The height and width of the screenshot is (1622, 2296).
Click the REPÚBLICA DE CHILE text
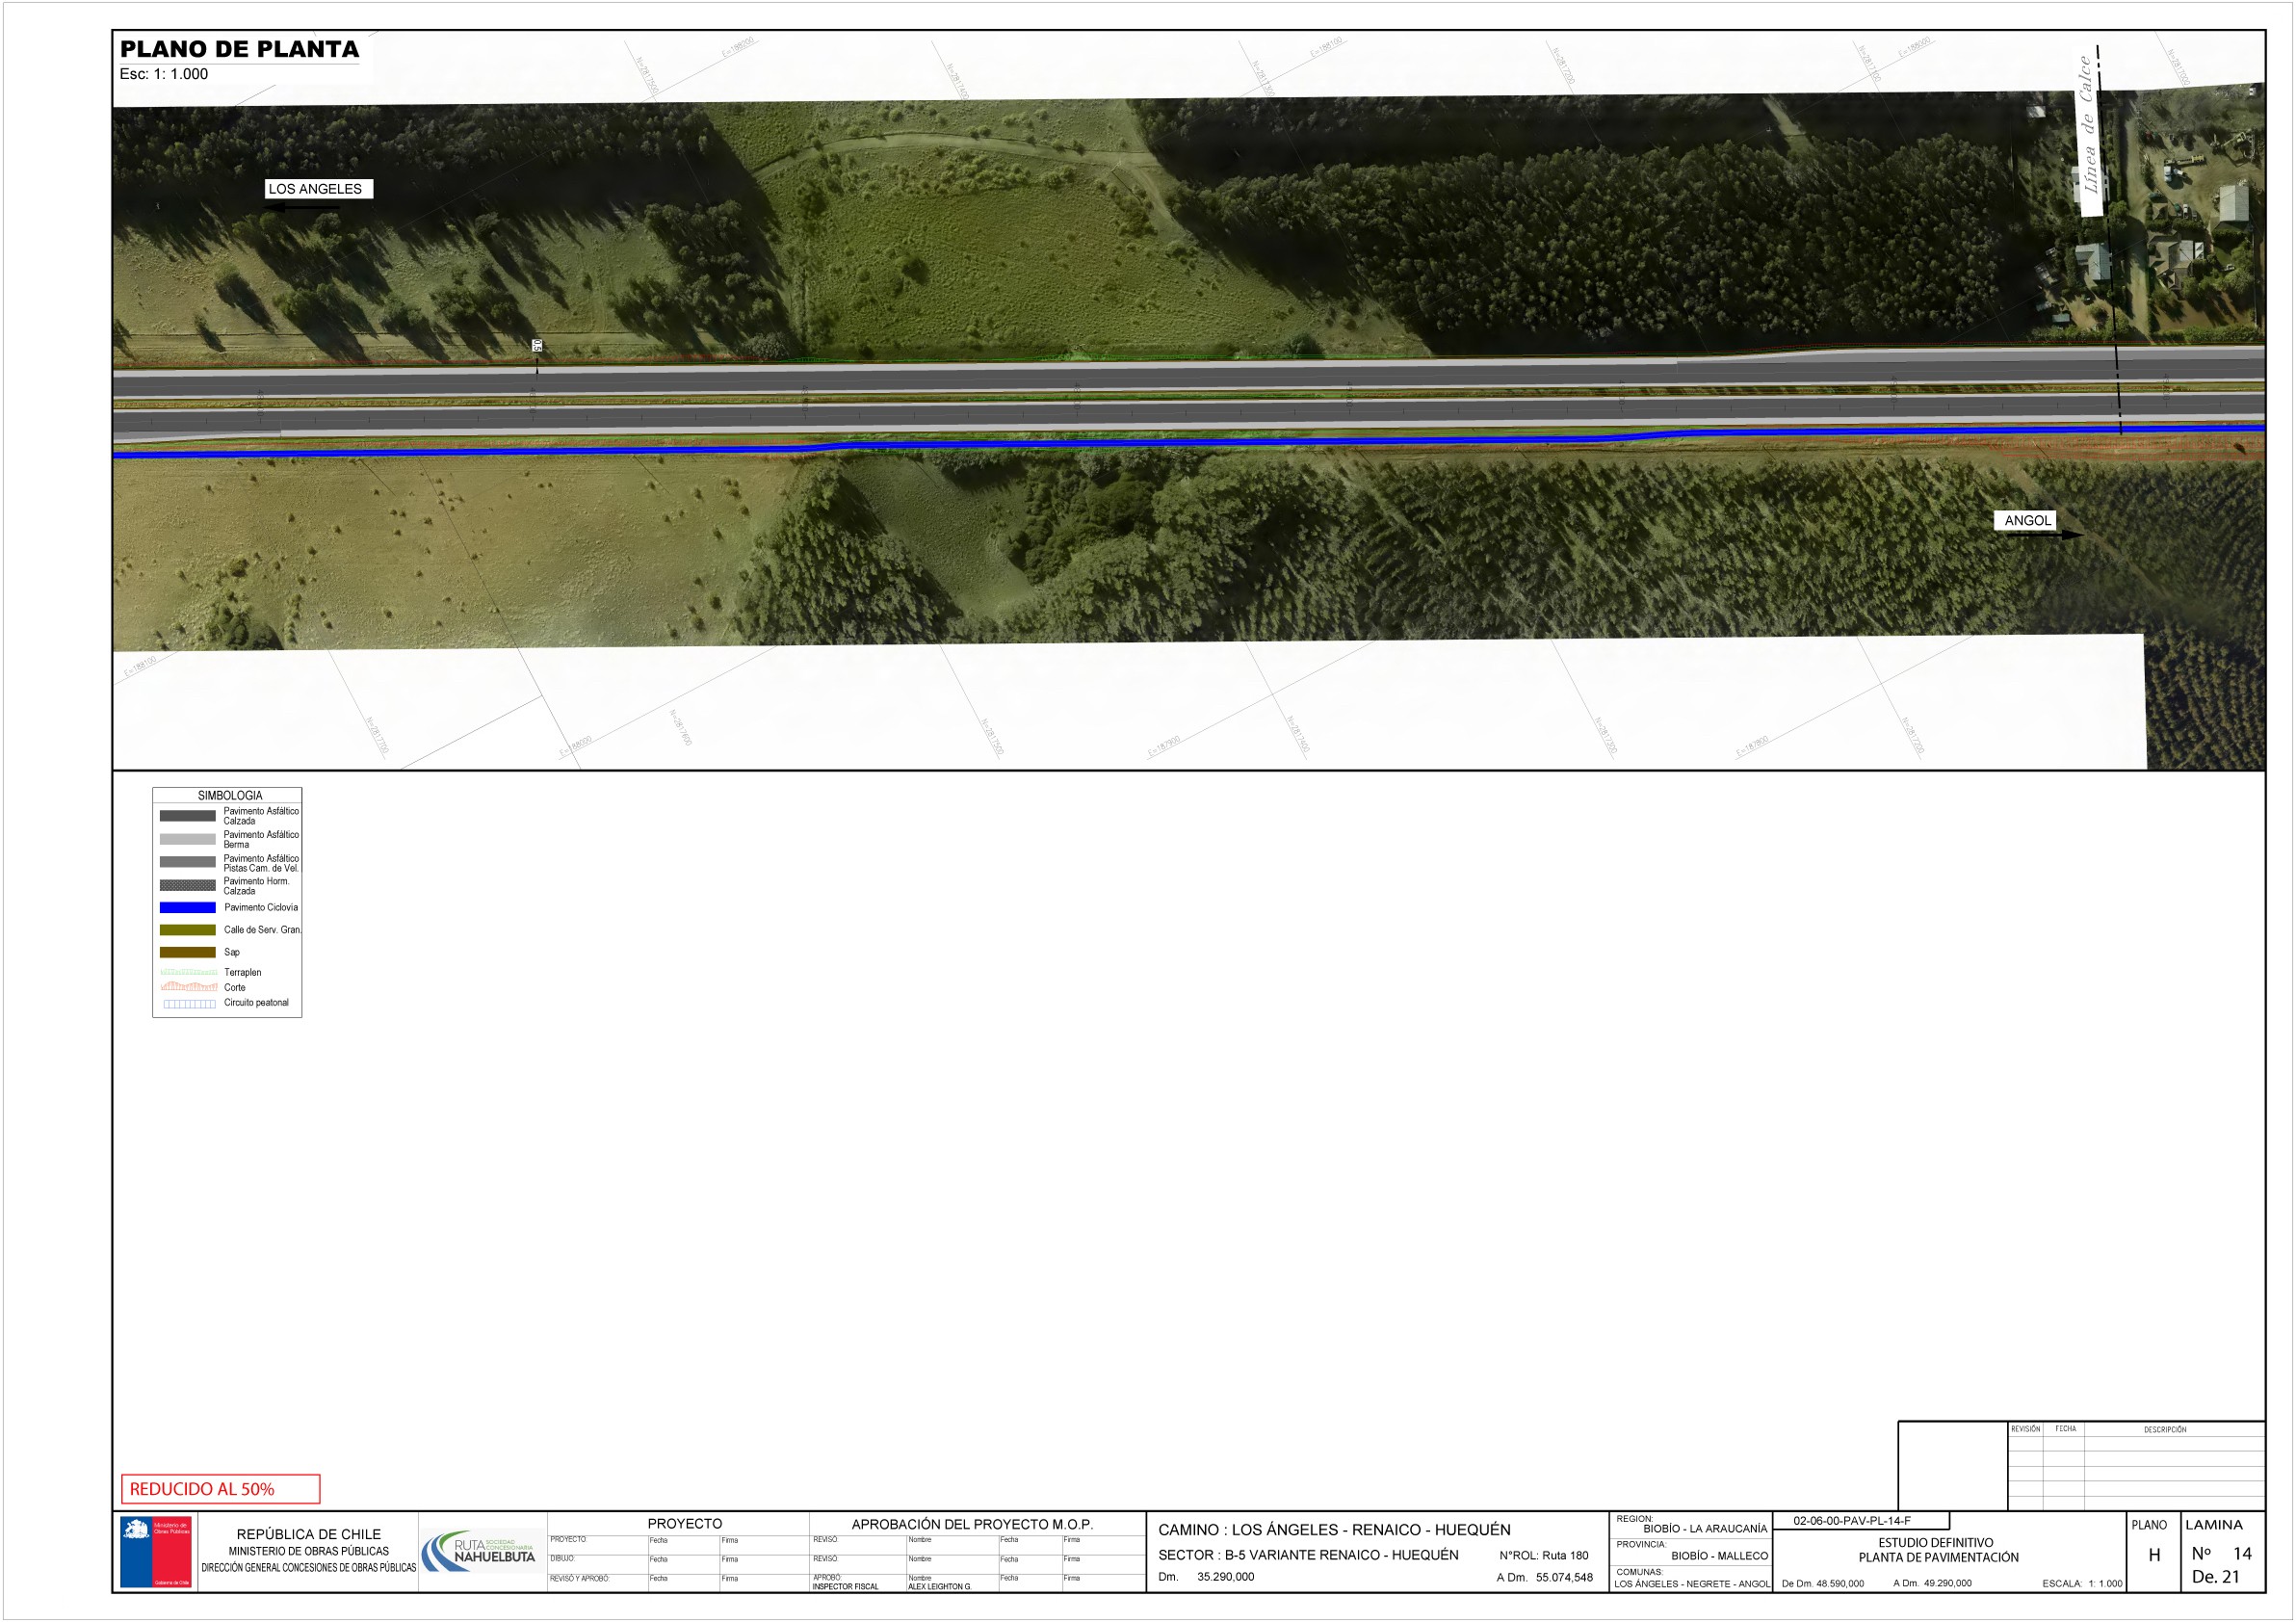point(309,1534)
